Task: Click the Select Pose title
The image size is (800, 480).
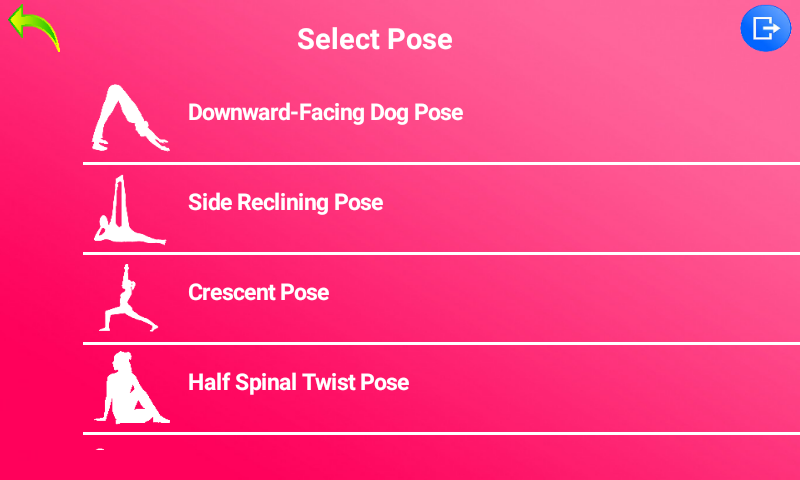Action: 375,39
